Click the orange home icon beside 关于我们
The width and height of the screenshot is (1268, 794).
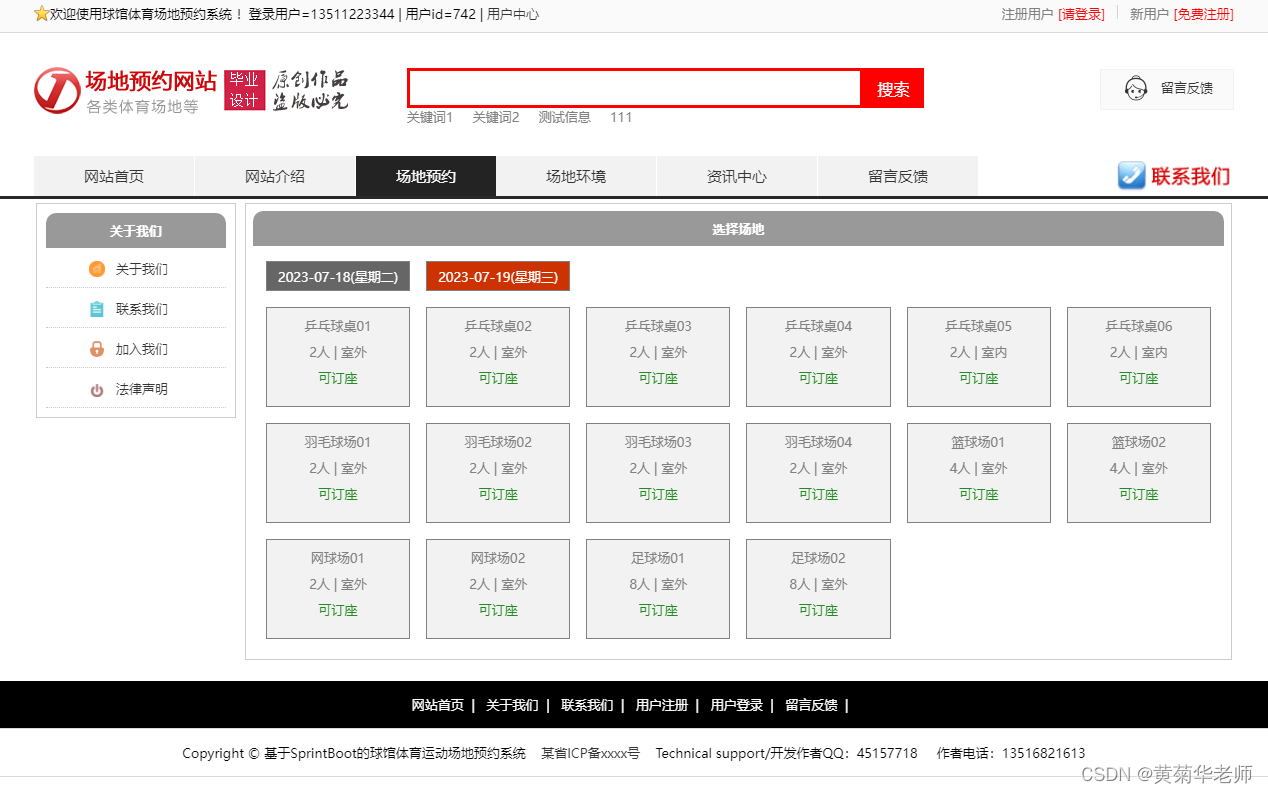pos(96,268)
